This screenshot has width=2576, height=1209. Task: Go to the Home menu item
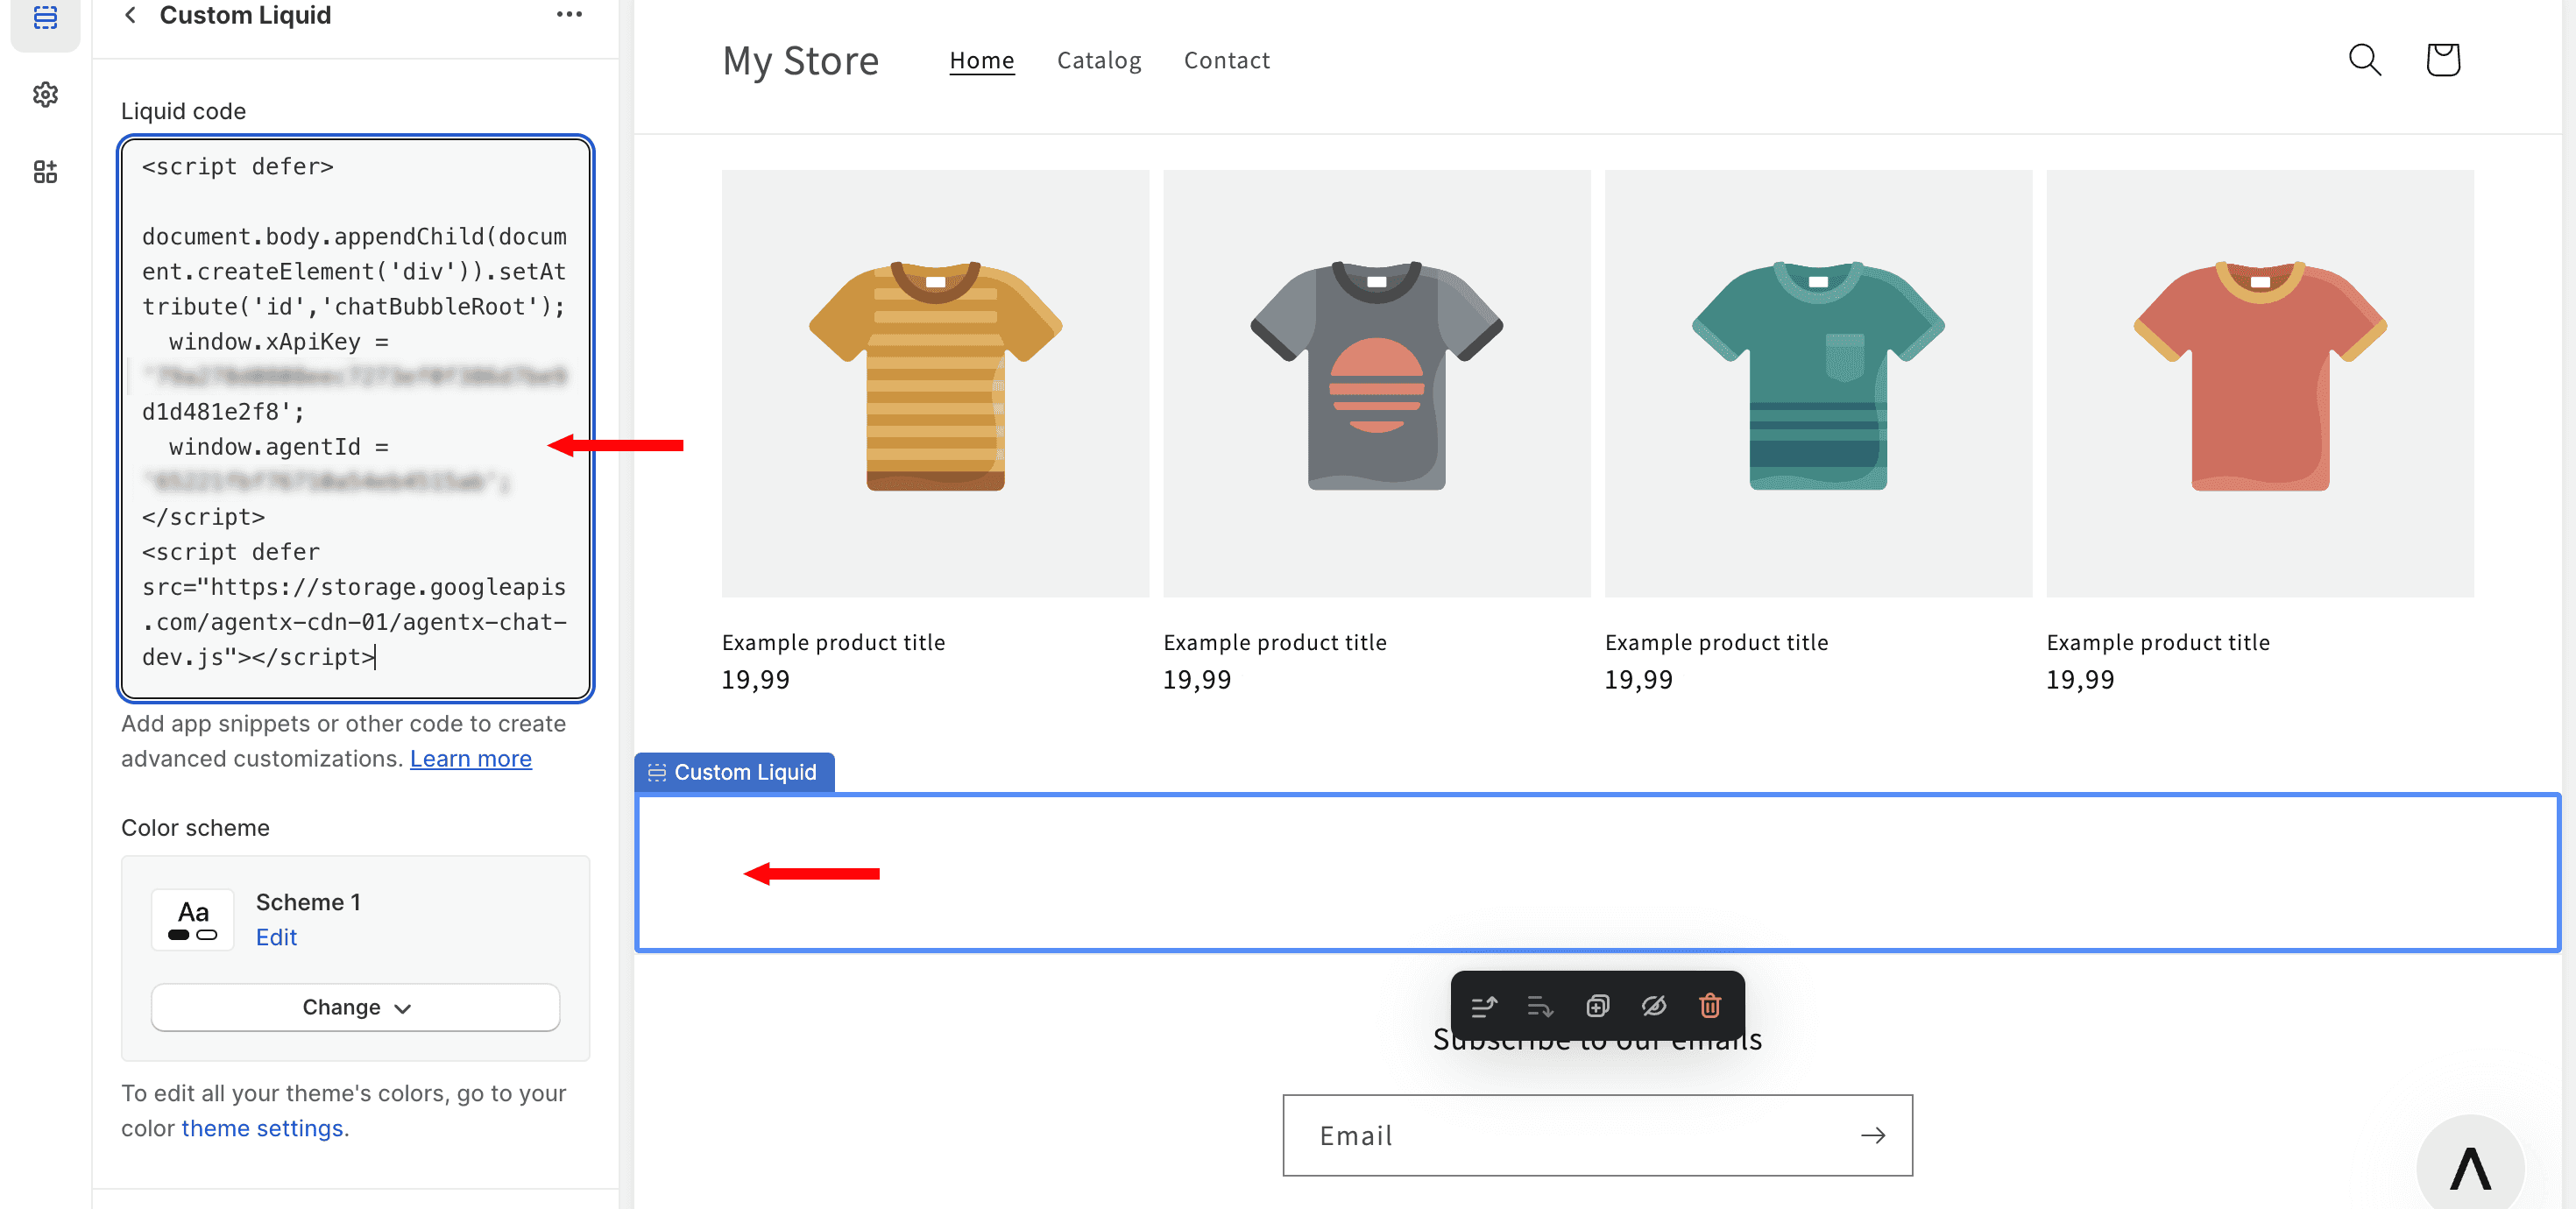tap(982, 60)
